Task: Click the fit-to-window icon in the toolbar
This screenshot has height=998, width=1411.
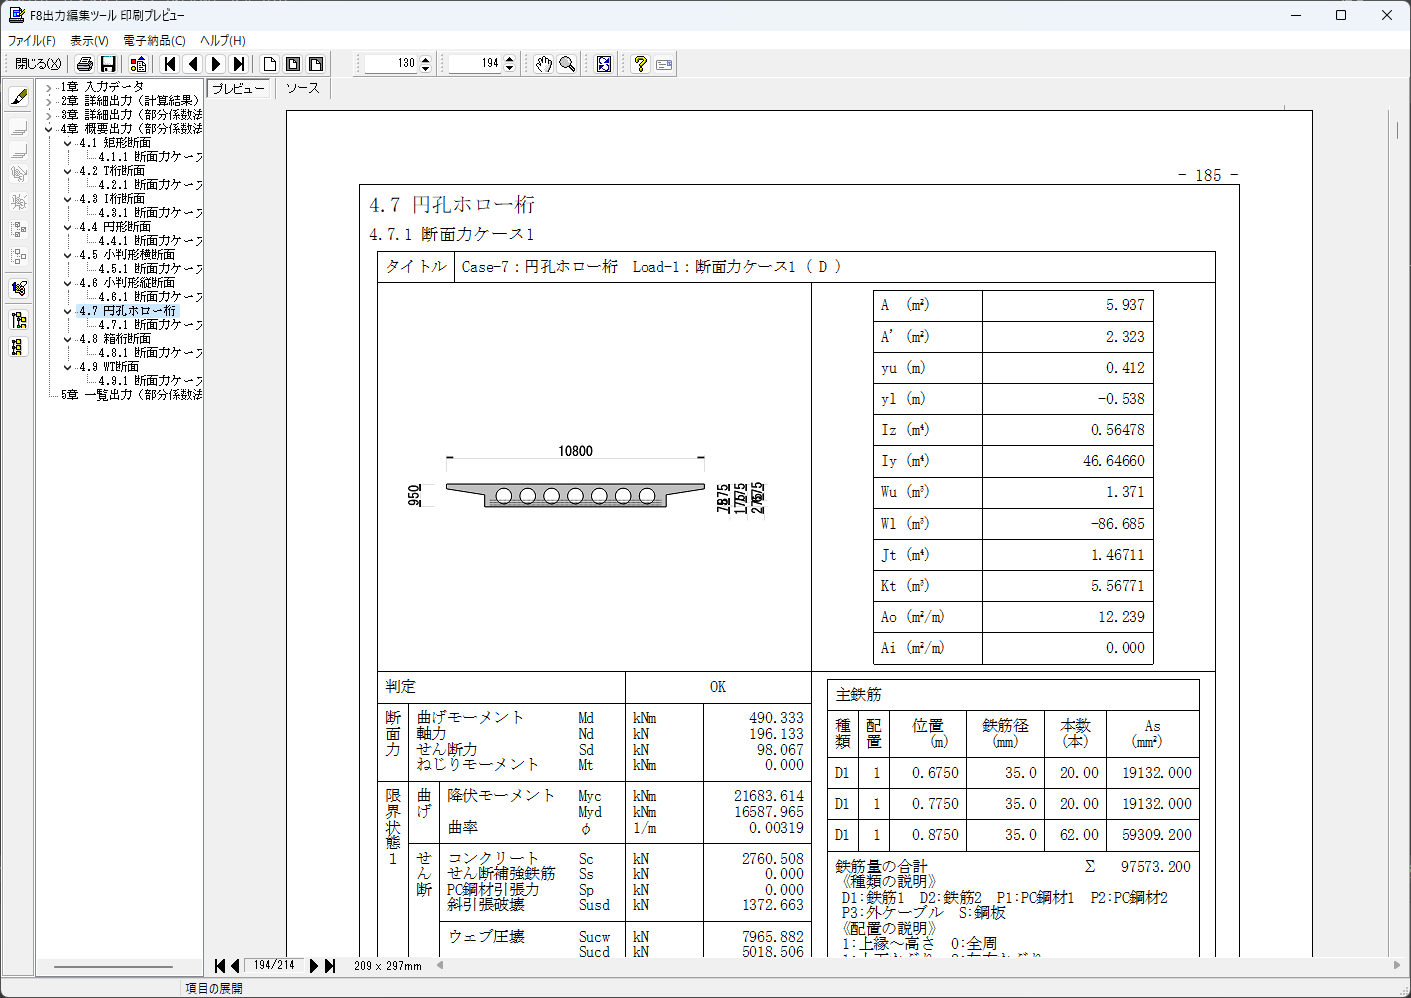Action: coord(604,64)
